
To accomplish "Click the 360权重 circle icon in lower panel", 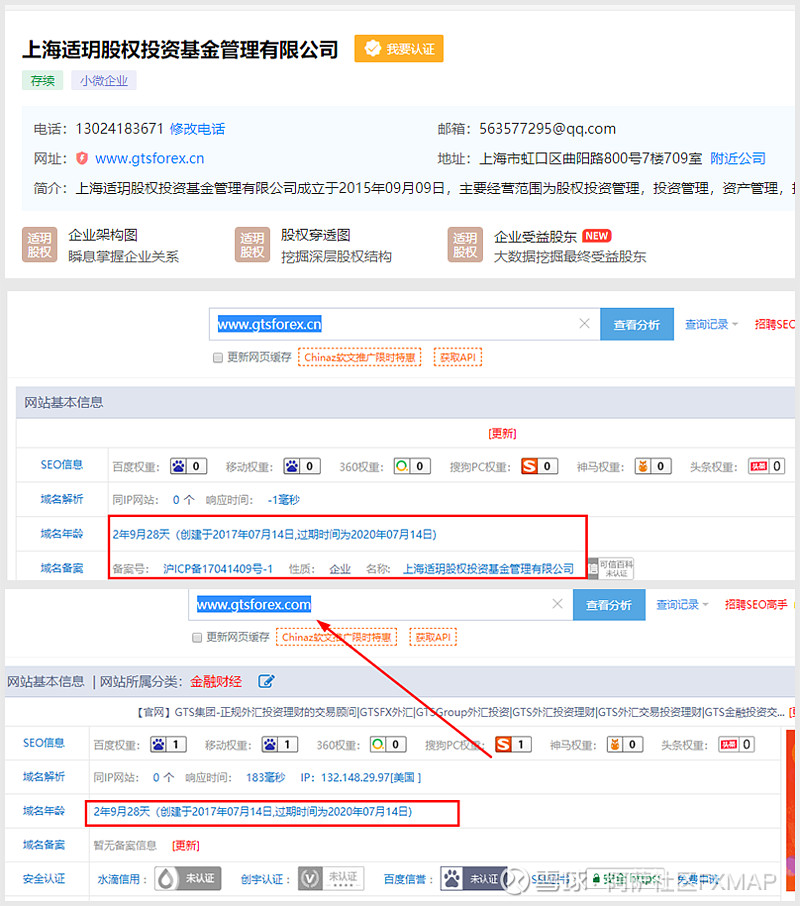I will coord(378,744).
